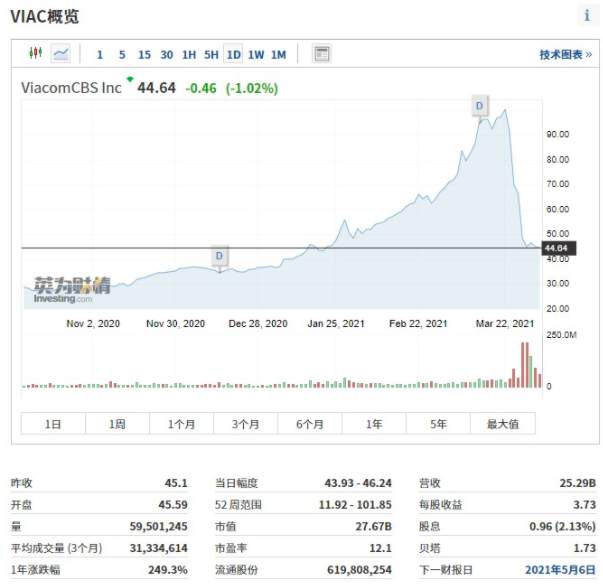603x587 pixels.
Task: Select the 30 minute interval
Action: [x=167, y=55]
